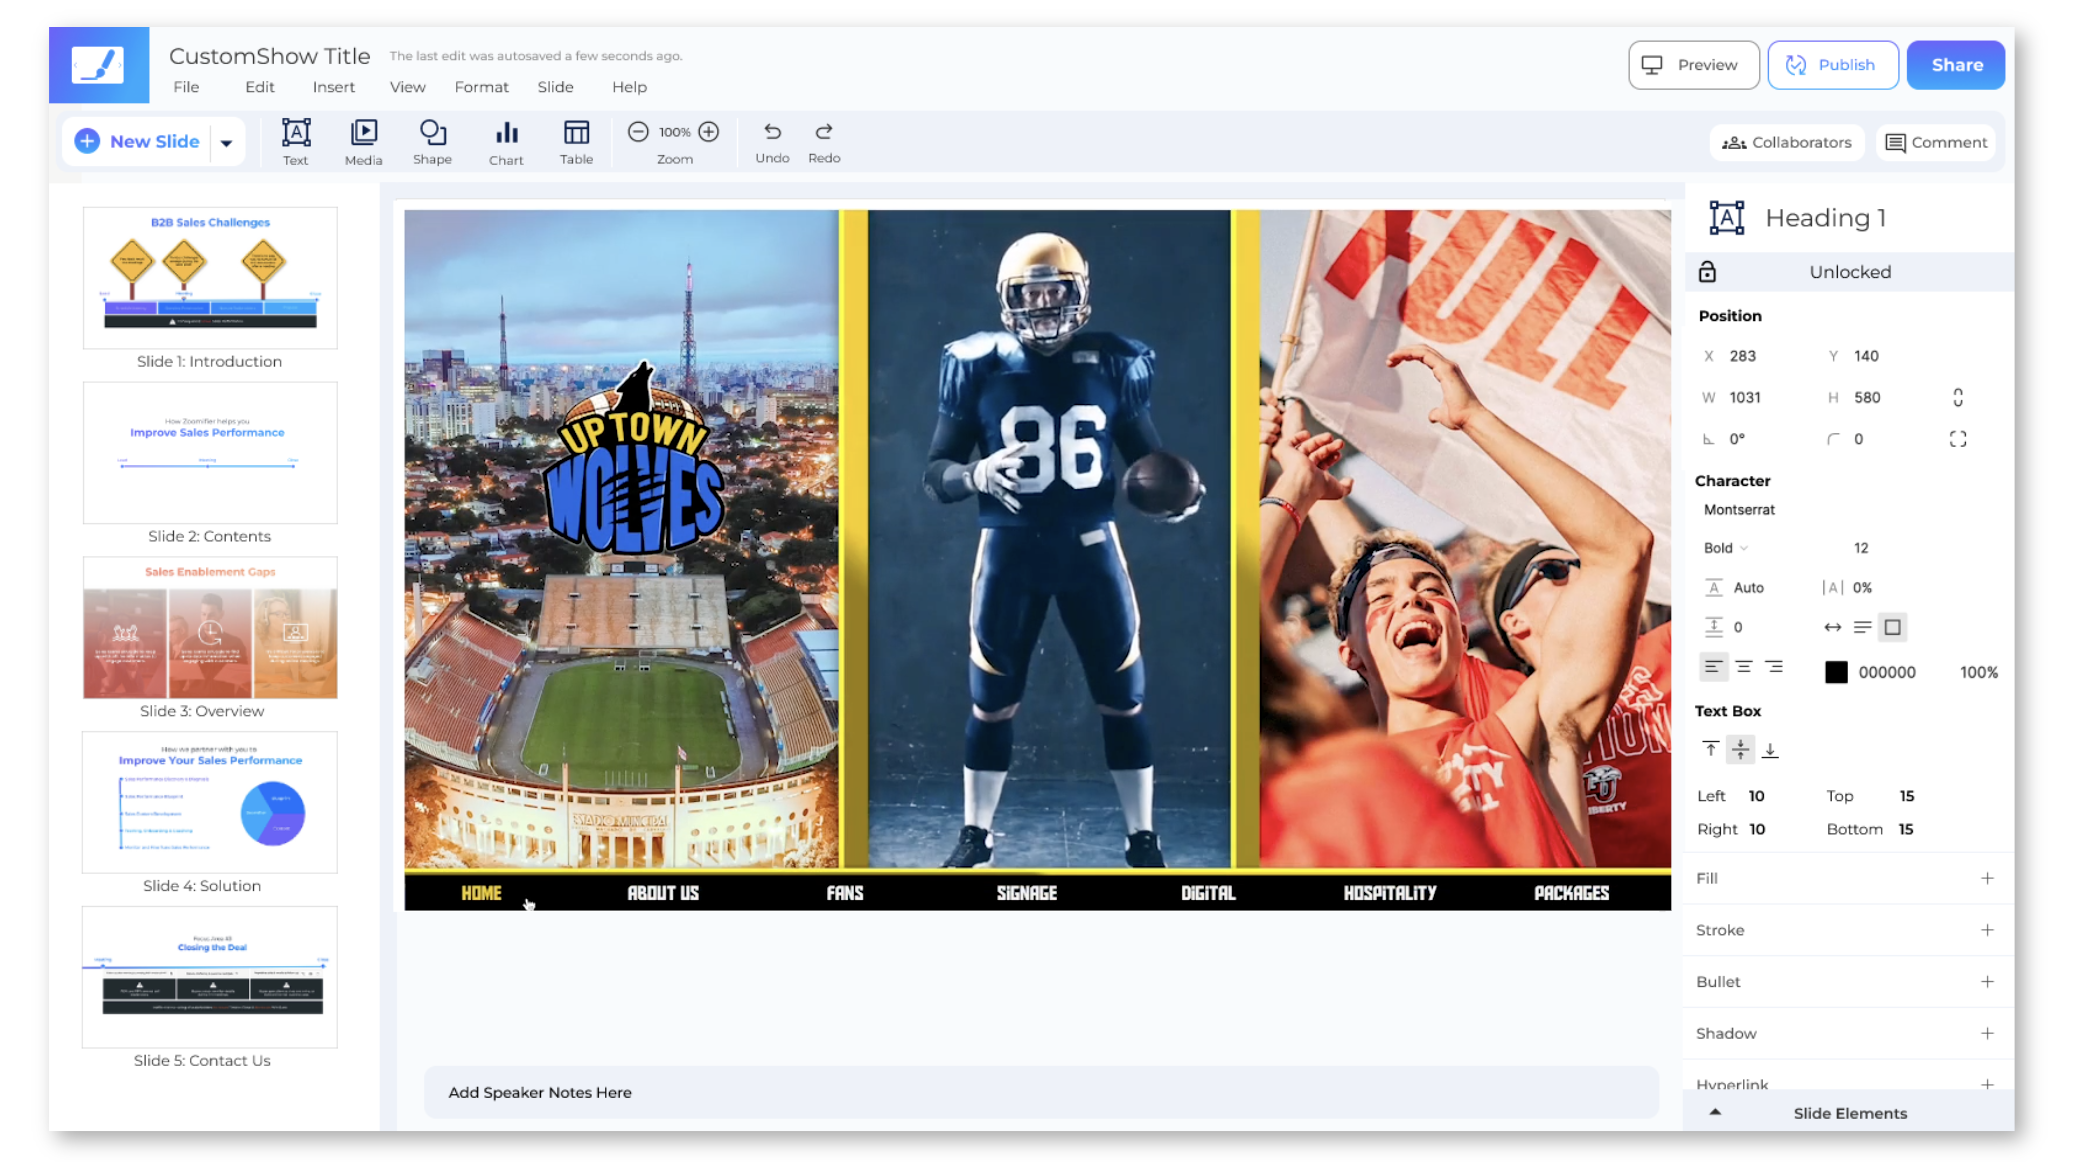Viewport: 2076px width, 1162px height.
Task: Insert a Chart from the toolbar
Action: (506, 140)
